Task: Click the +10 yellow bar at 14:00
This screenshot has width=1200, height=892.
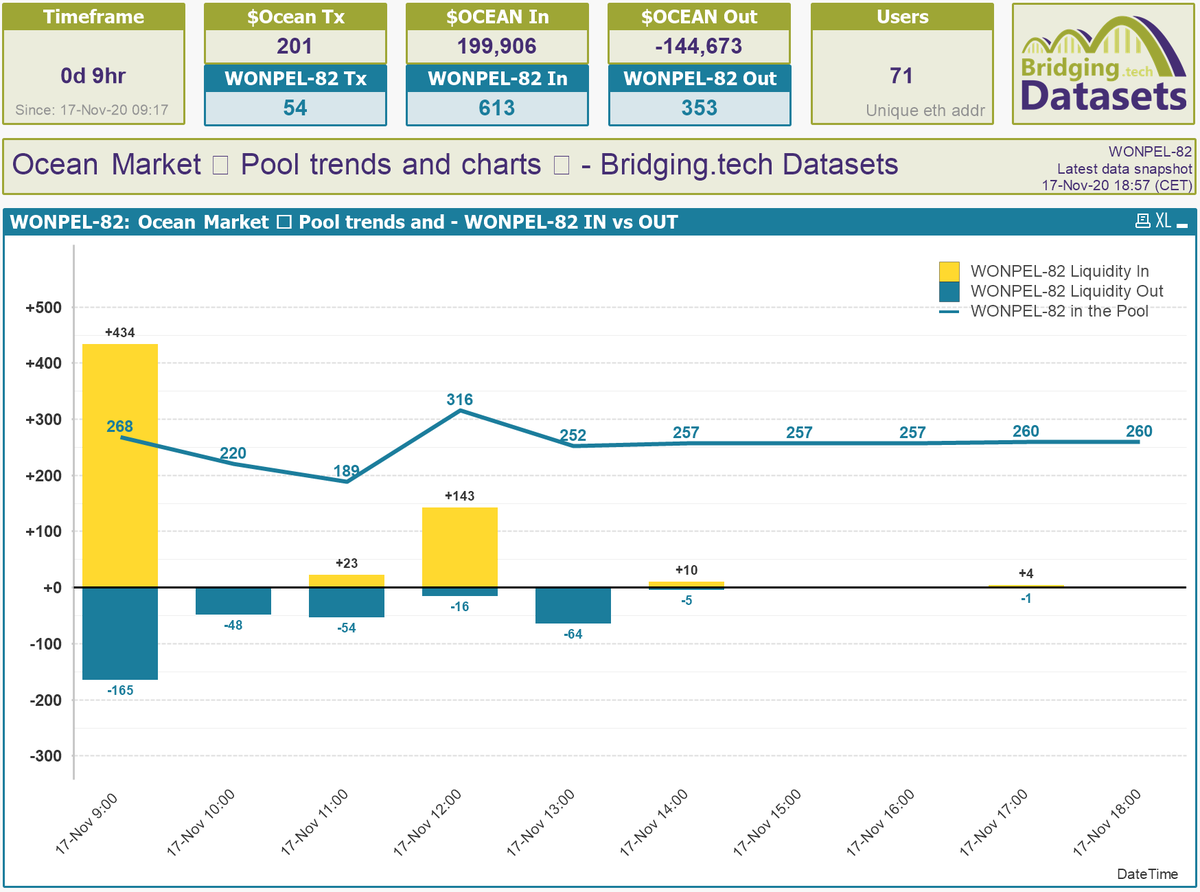Action: click(686, 584)
